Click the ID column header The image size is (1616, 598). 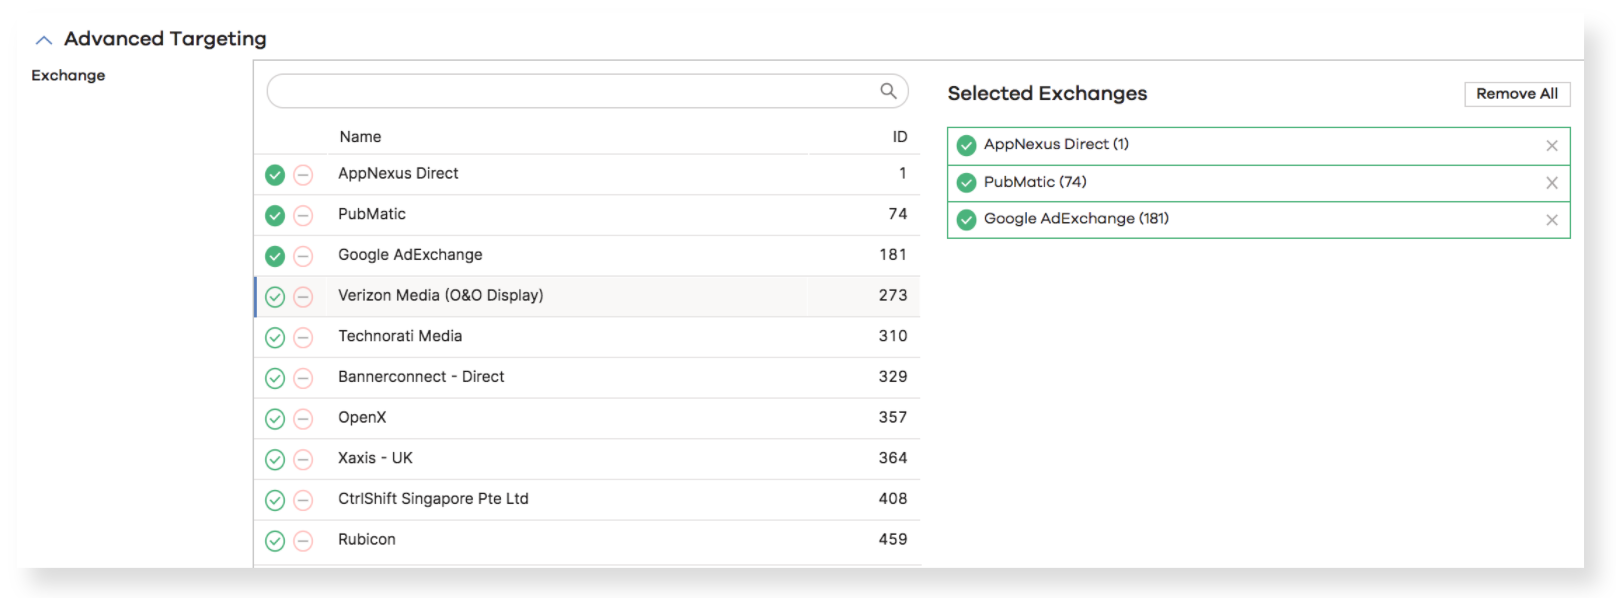(x=900, y=137)
